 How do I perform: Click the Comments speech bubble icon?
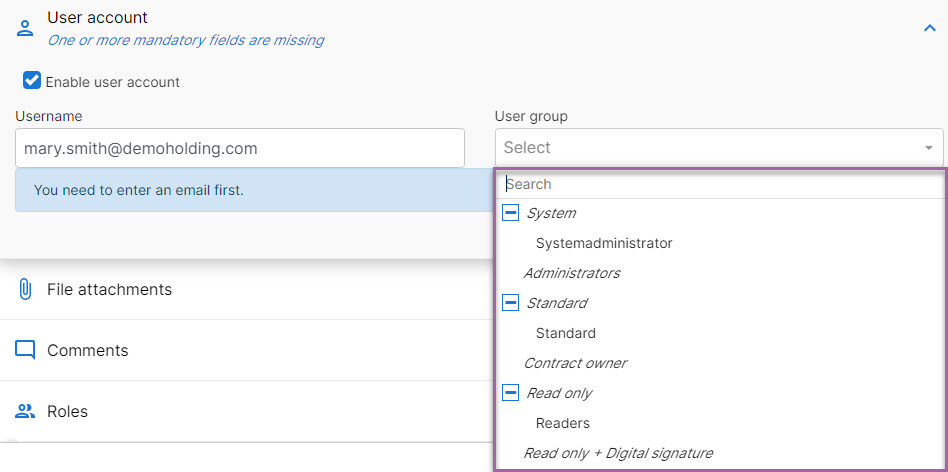click(x=25, y=351)
